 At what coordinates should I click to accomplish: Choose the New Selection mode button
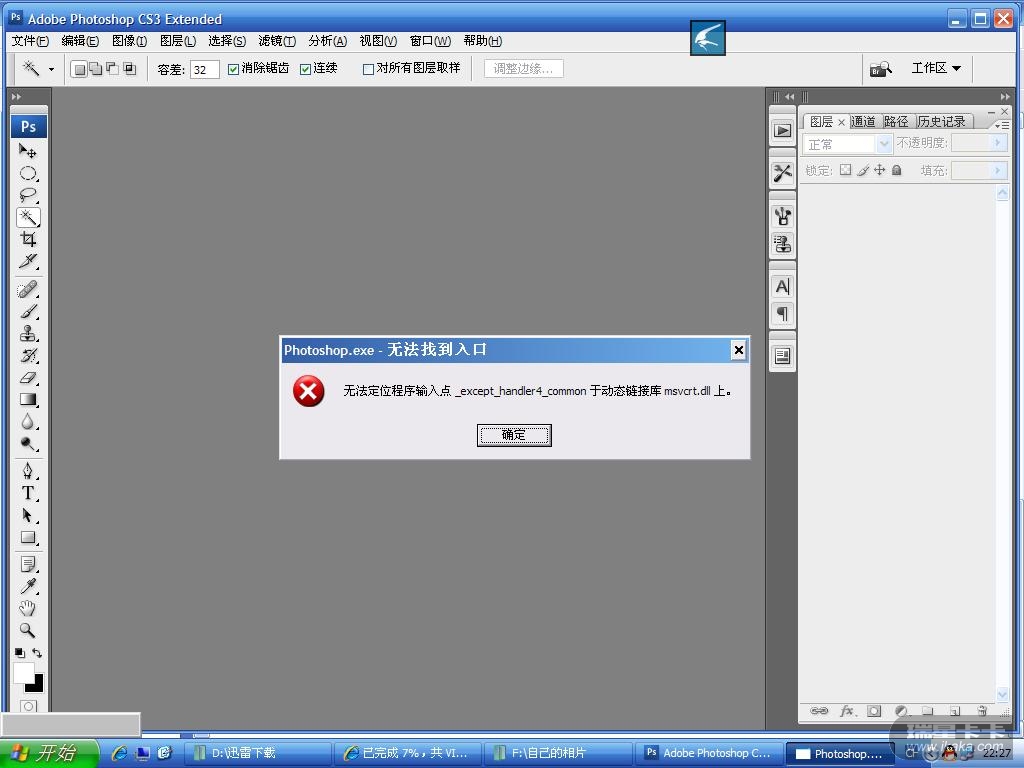pyautogui.click(x=79, y=69)
